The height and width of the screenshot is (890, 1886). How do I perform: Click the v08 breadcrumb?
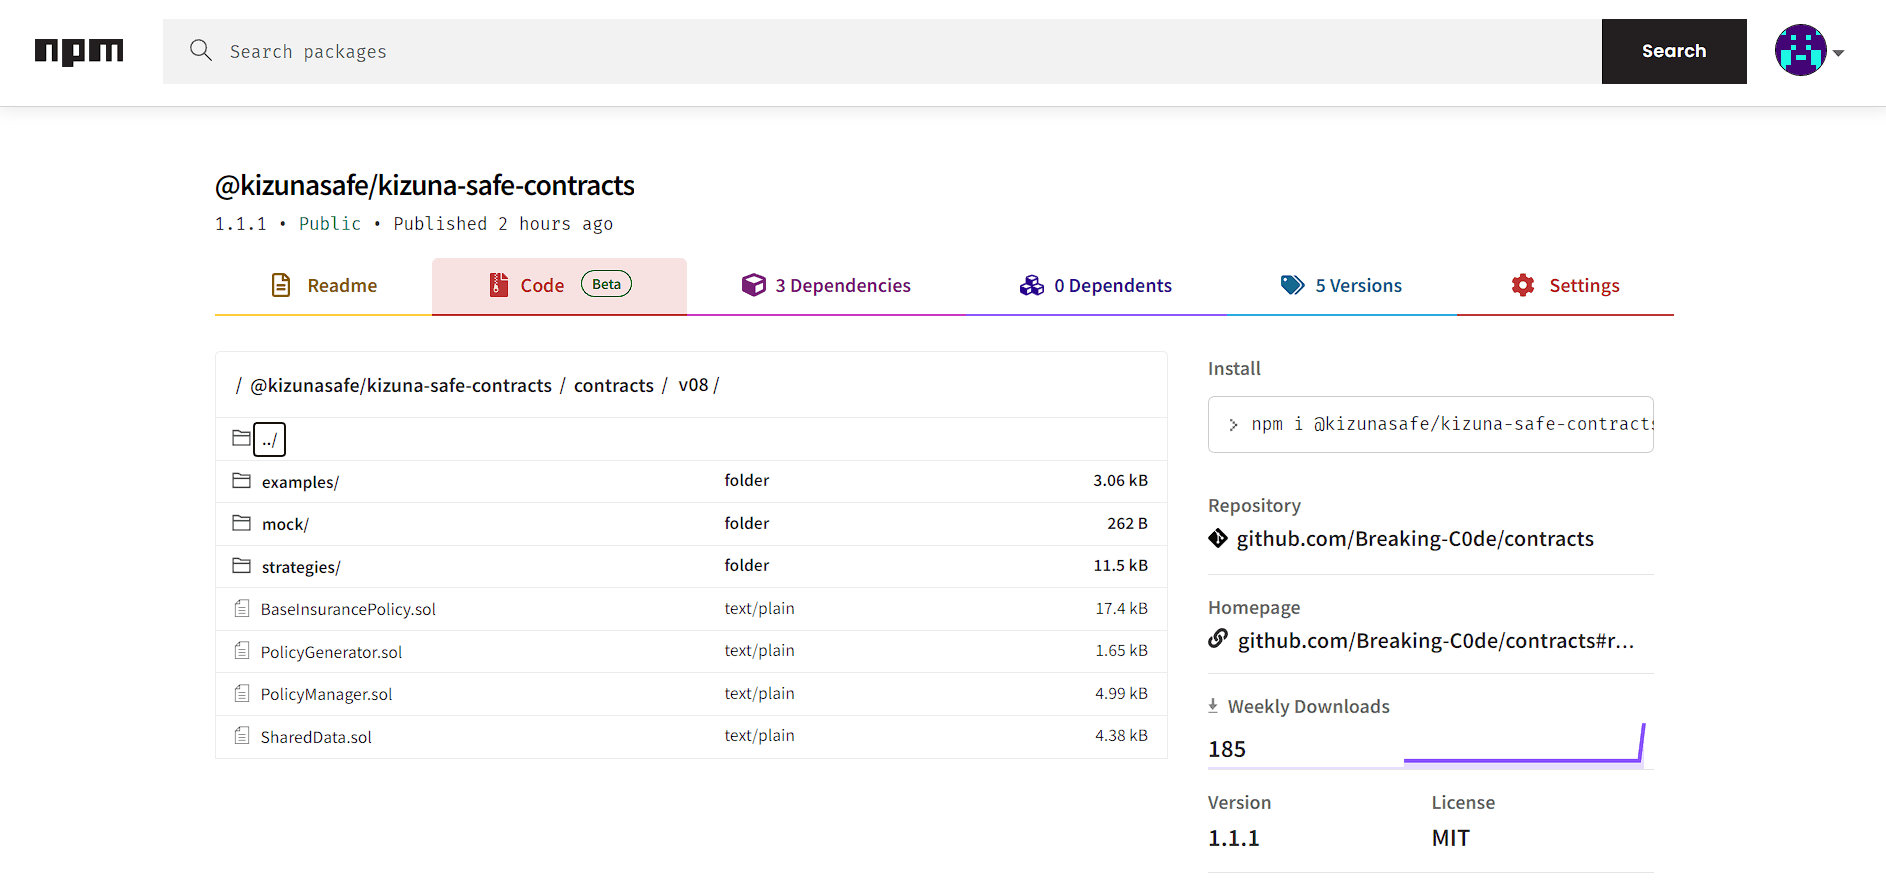[693, 385]
